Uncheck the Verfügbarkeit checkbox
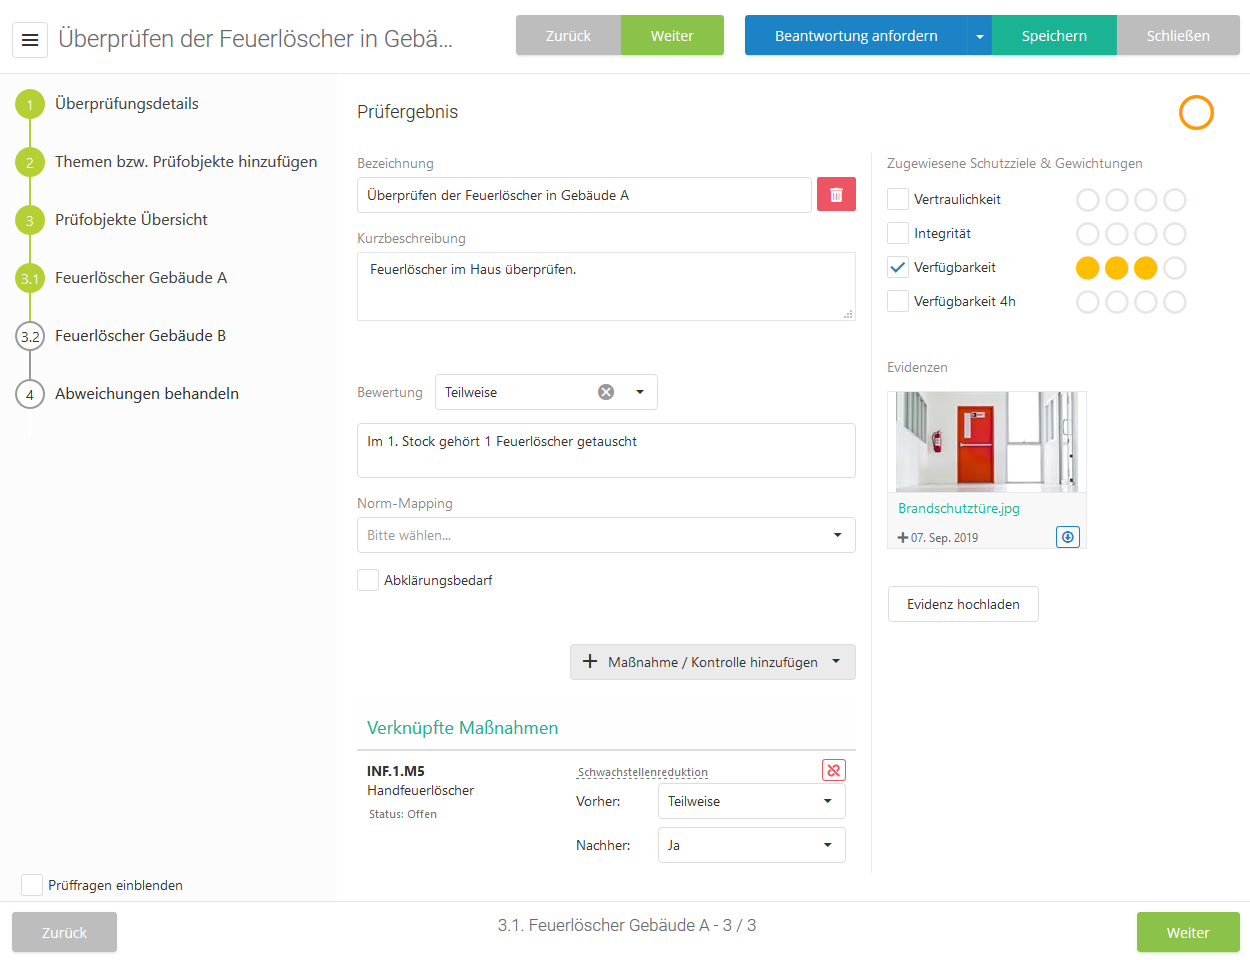The width and height of the screenshot is (1250, 960). click(898, 267)
